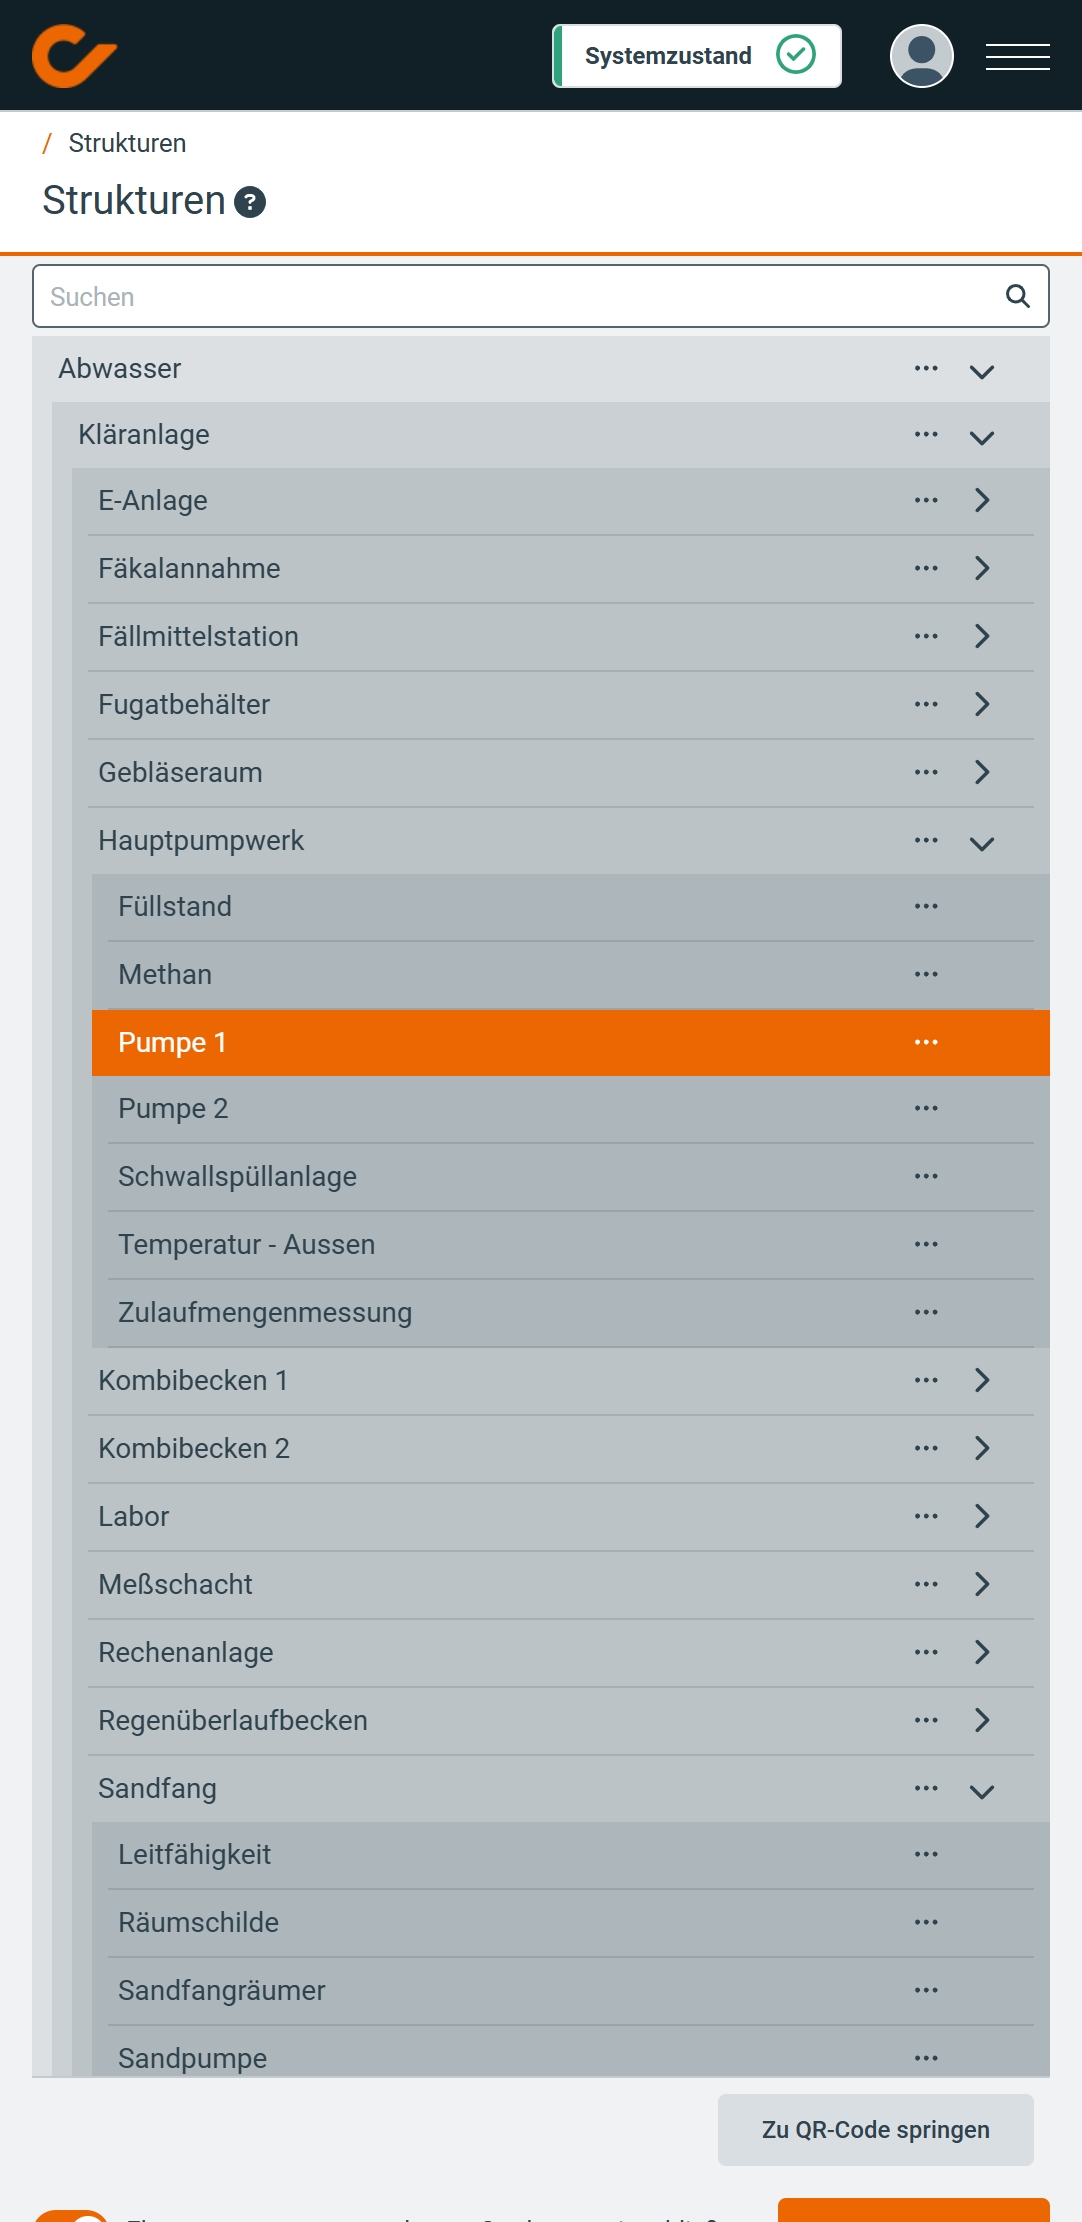
Task: Collapse the Hauptpumpwerk node
Action: (x=982, y=842)
